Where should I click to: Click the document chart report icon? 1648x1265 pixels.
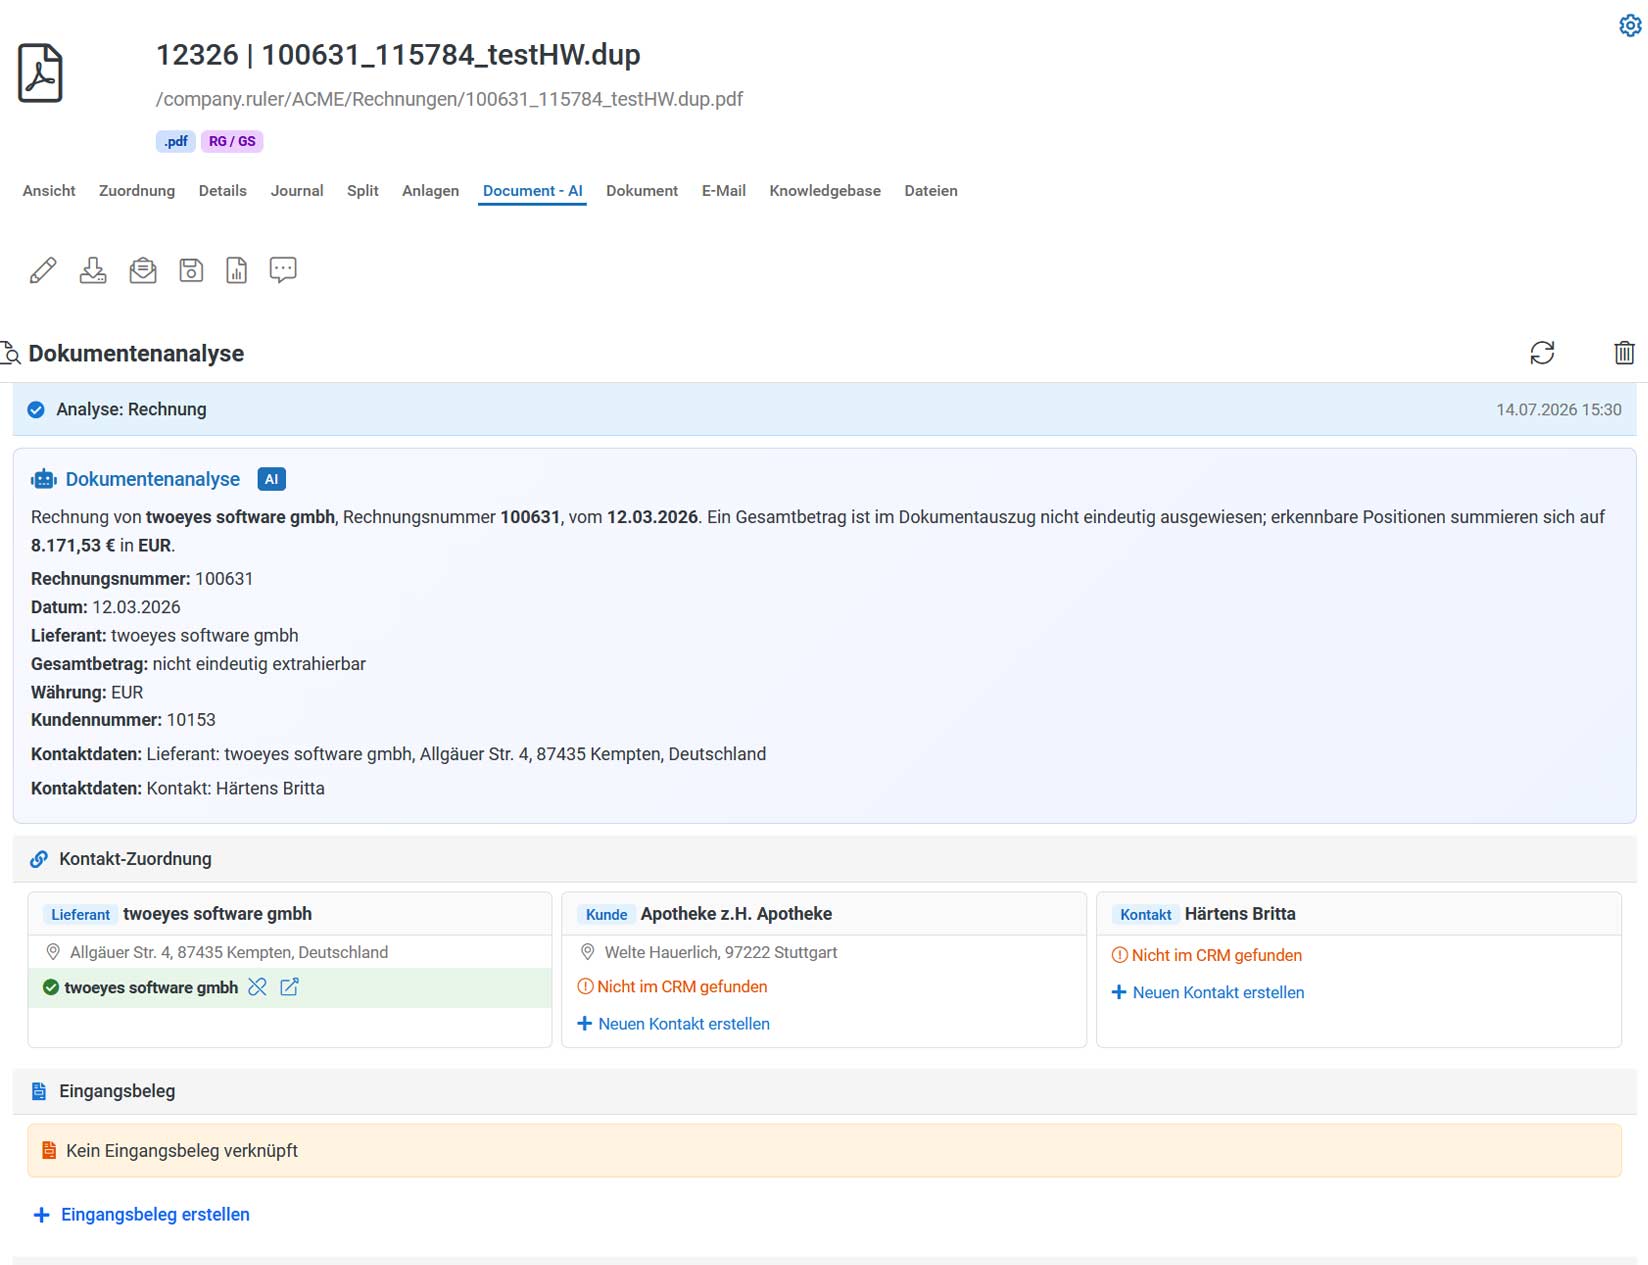point(237,270)
